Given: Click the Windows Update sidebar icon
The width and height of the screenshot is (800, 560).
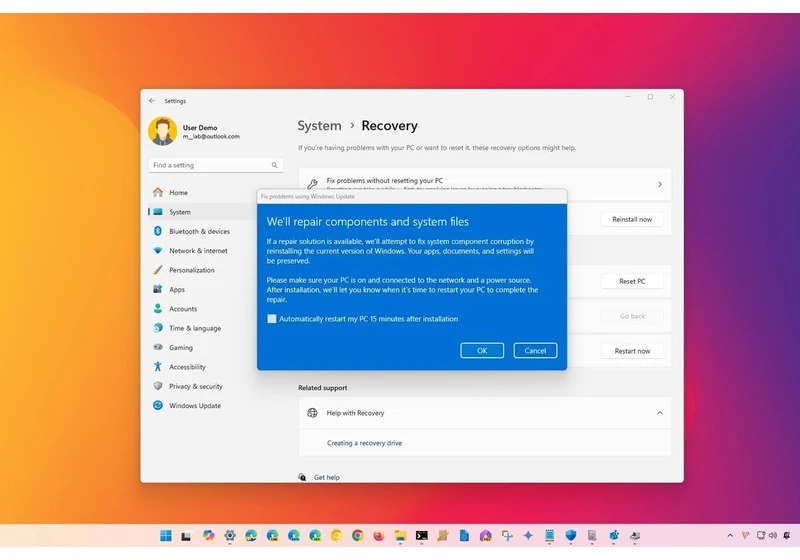Looking at the screenshot, I should pyautogui.click(x=158, y=405).
